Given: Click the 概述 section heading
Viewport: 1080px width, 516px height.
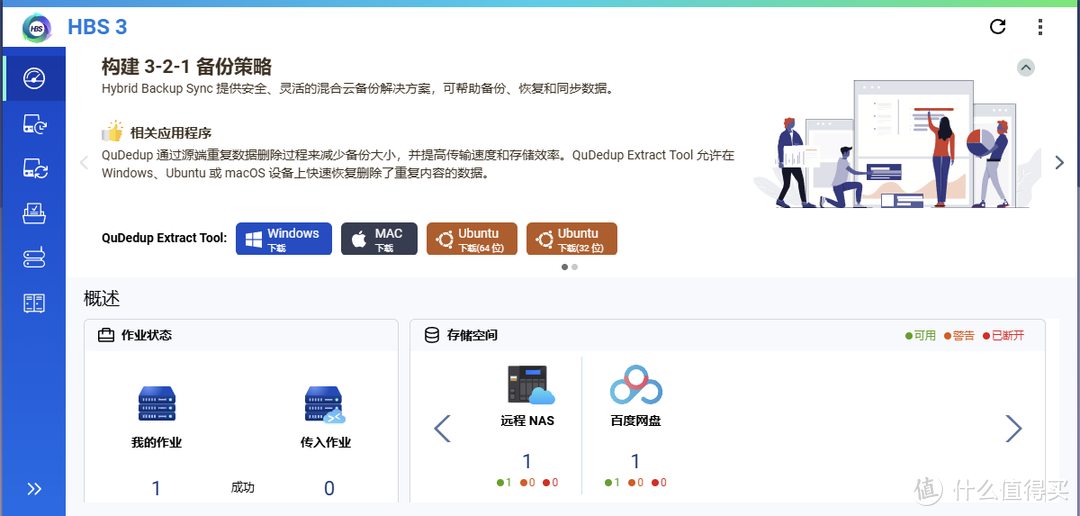Looking at the screenshot, I should 102,298.
